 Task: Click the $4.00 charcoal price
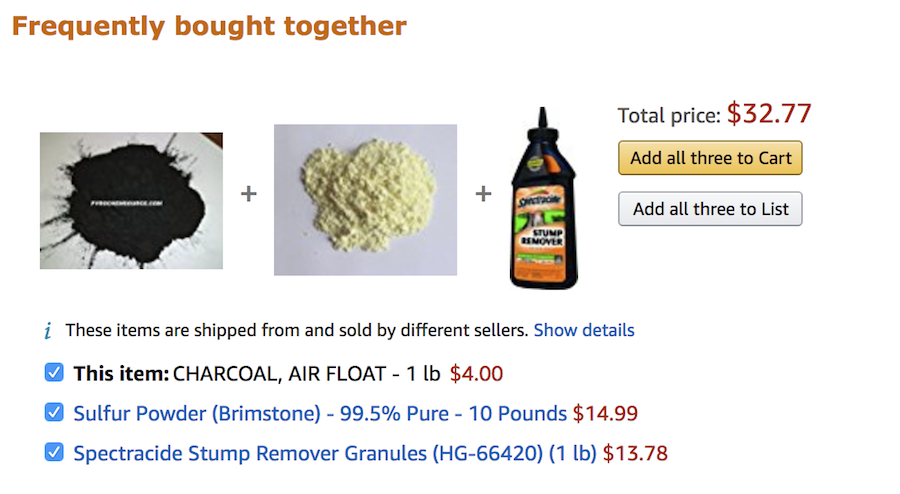pos(476,374)
